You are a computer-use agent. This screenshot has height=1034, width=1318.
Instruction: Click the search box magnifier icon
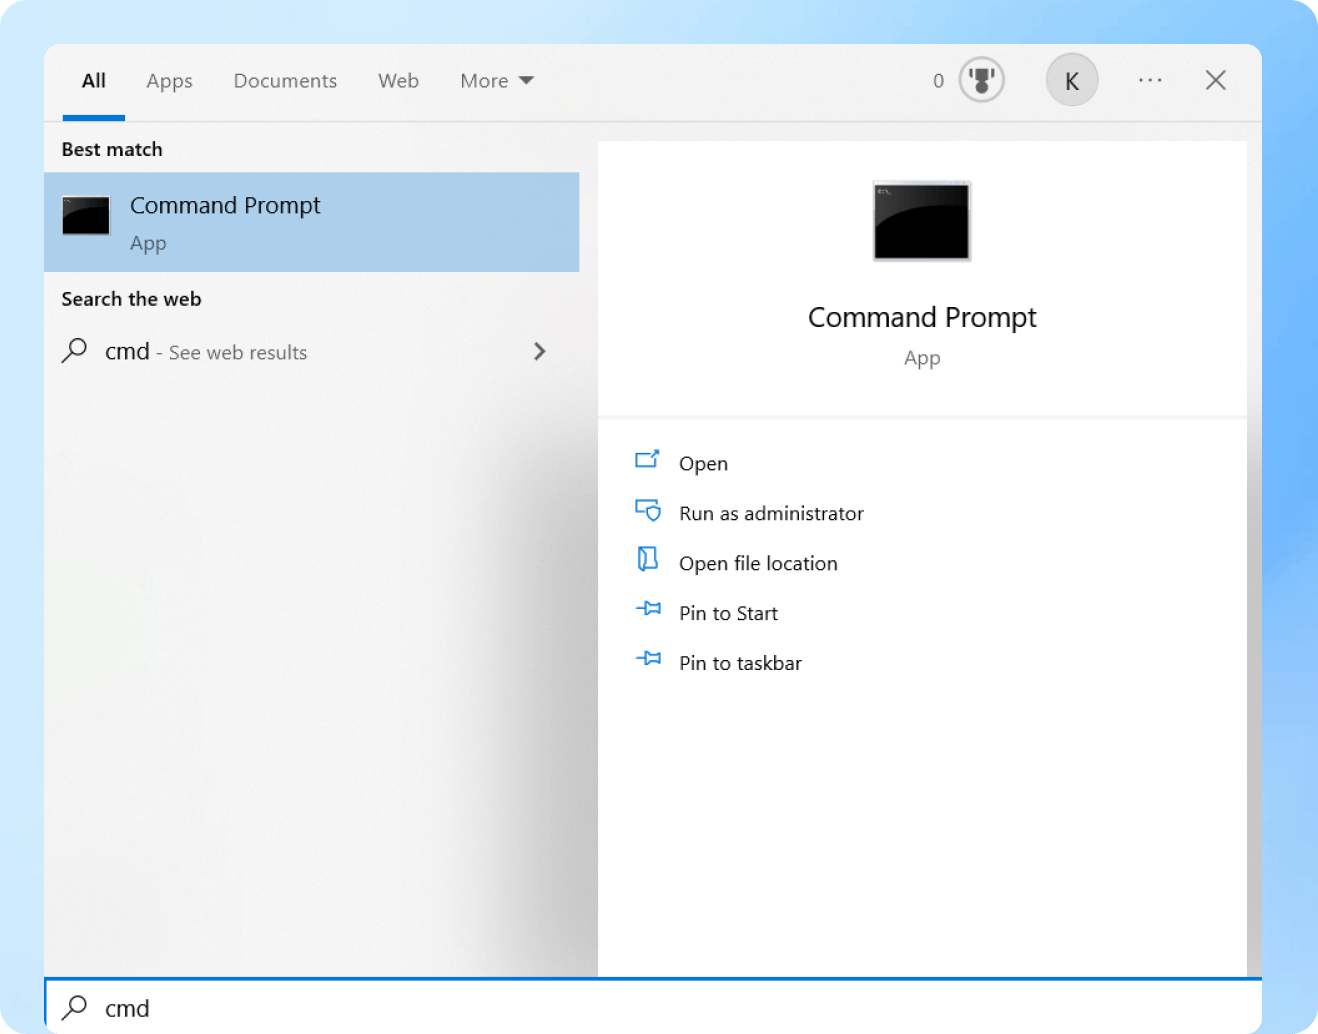tap(74, 1007)
